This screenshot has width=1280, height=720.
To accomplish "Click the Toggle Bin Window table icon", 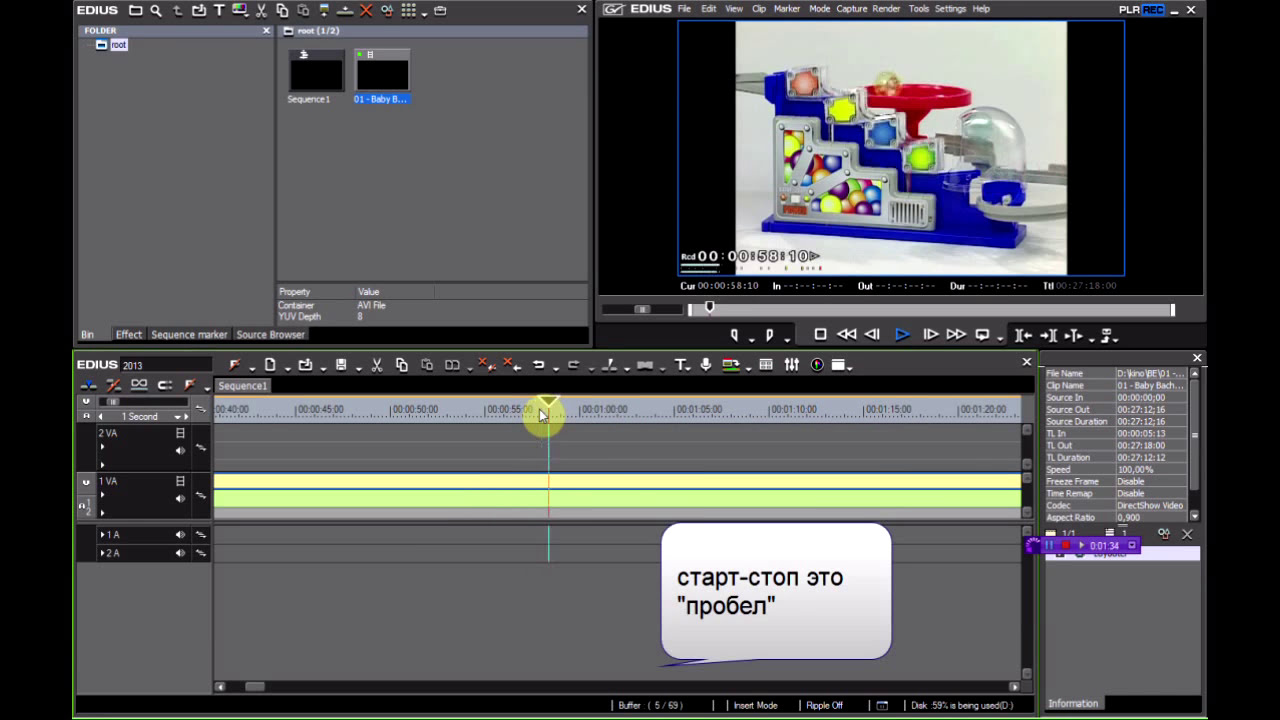I will (766, 365).
